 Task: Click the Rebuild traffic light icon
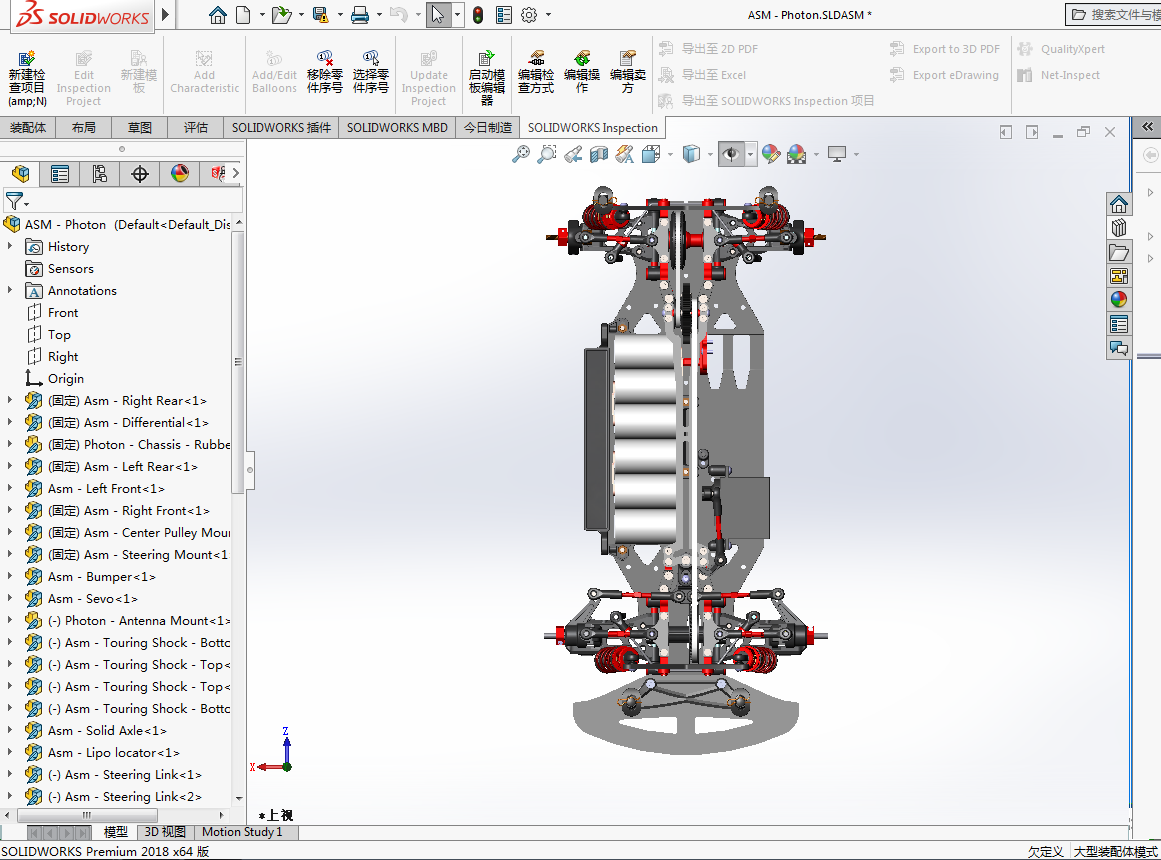[x=478, y=15]
